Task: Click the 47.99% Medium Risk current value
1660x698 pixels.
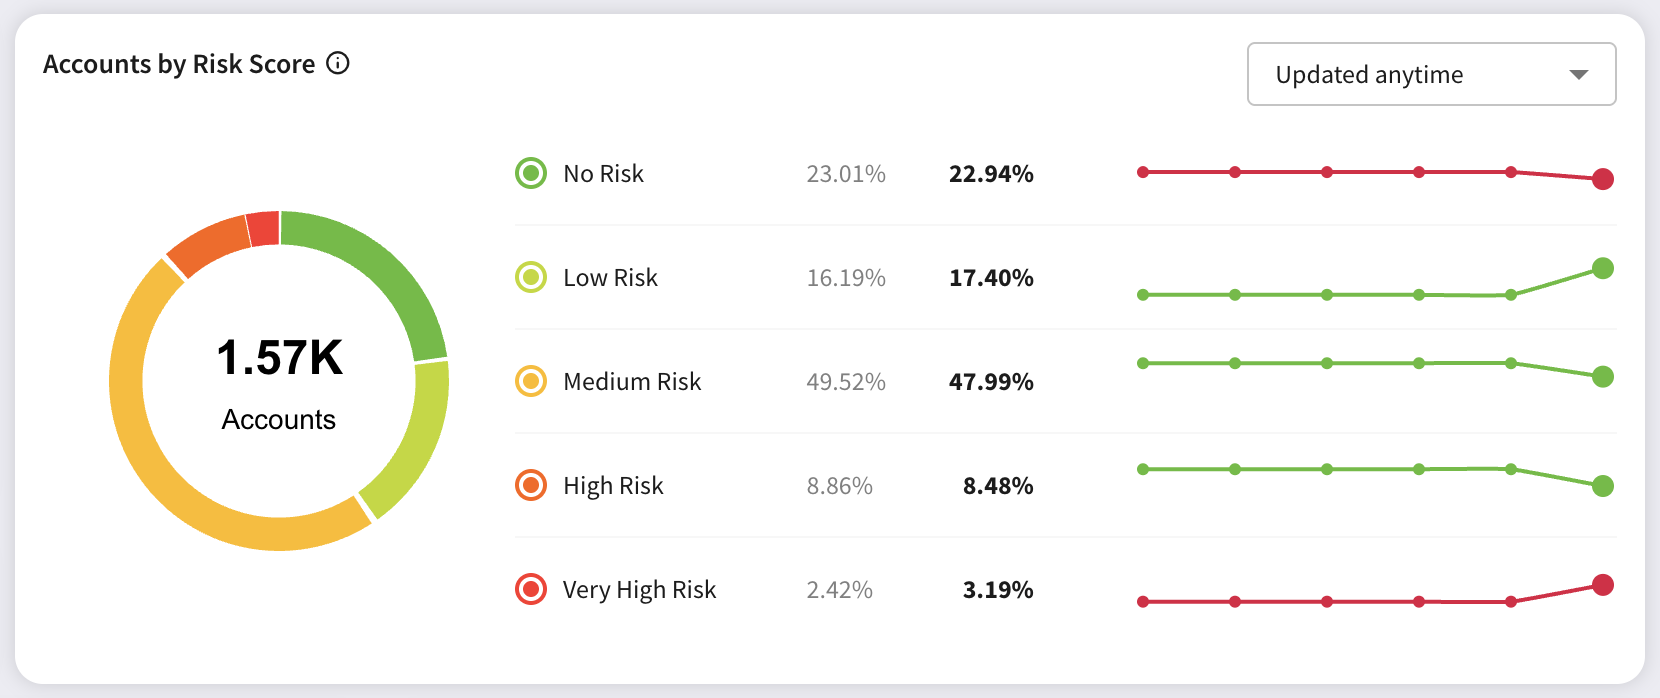Action: click(990, 382)
